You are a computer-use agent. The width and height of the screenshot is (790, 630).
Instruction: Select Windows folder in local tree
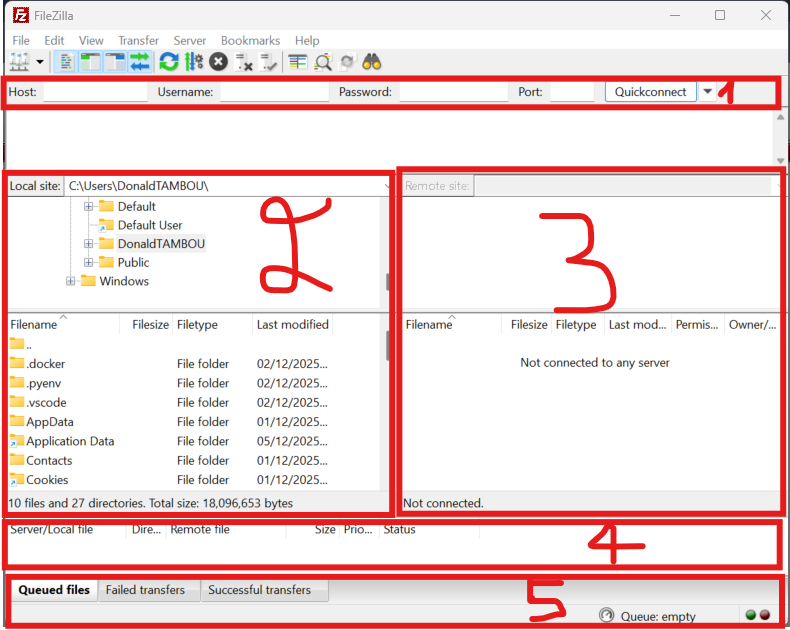click(124, 281)
